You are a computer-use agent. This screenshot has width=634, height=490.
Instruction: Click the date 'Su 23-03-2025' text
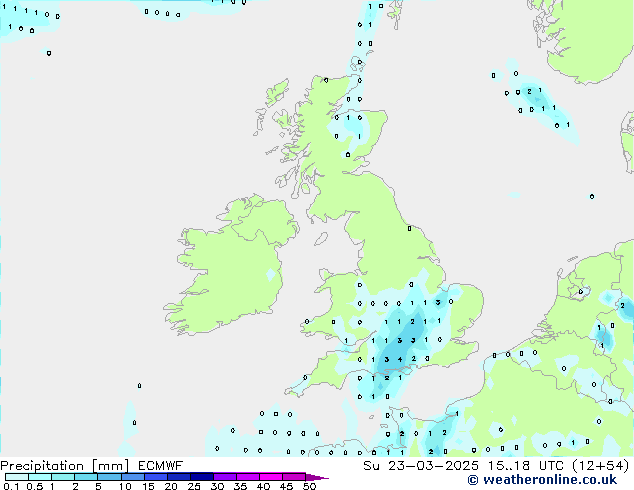click(421, 466)
